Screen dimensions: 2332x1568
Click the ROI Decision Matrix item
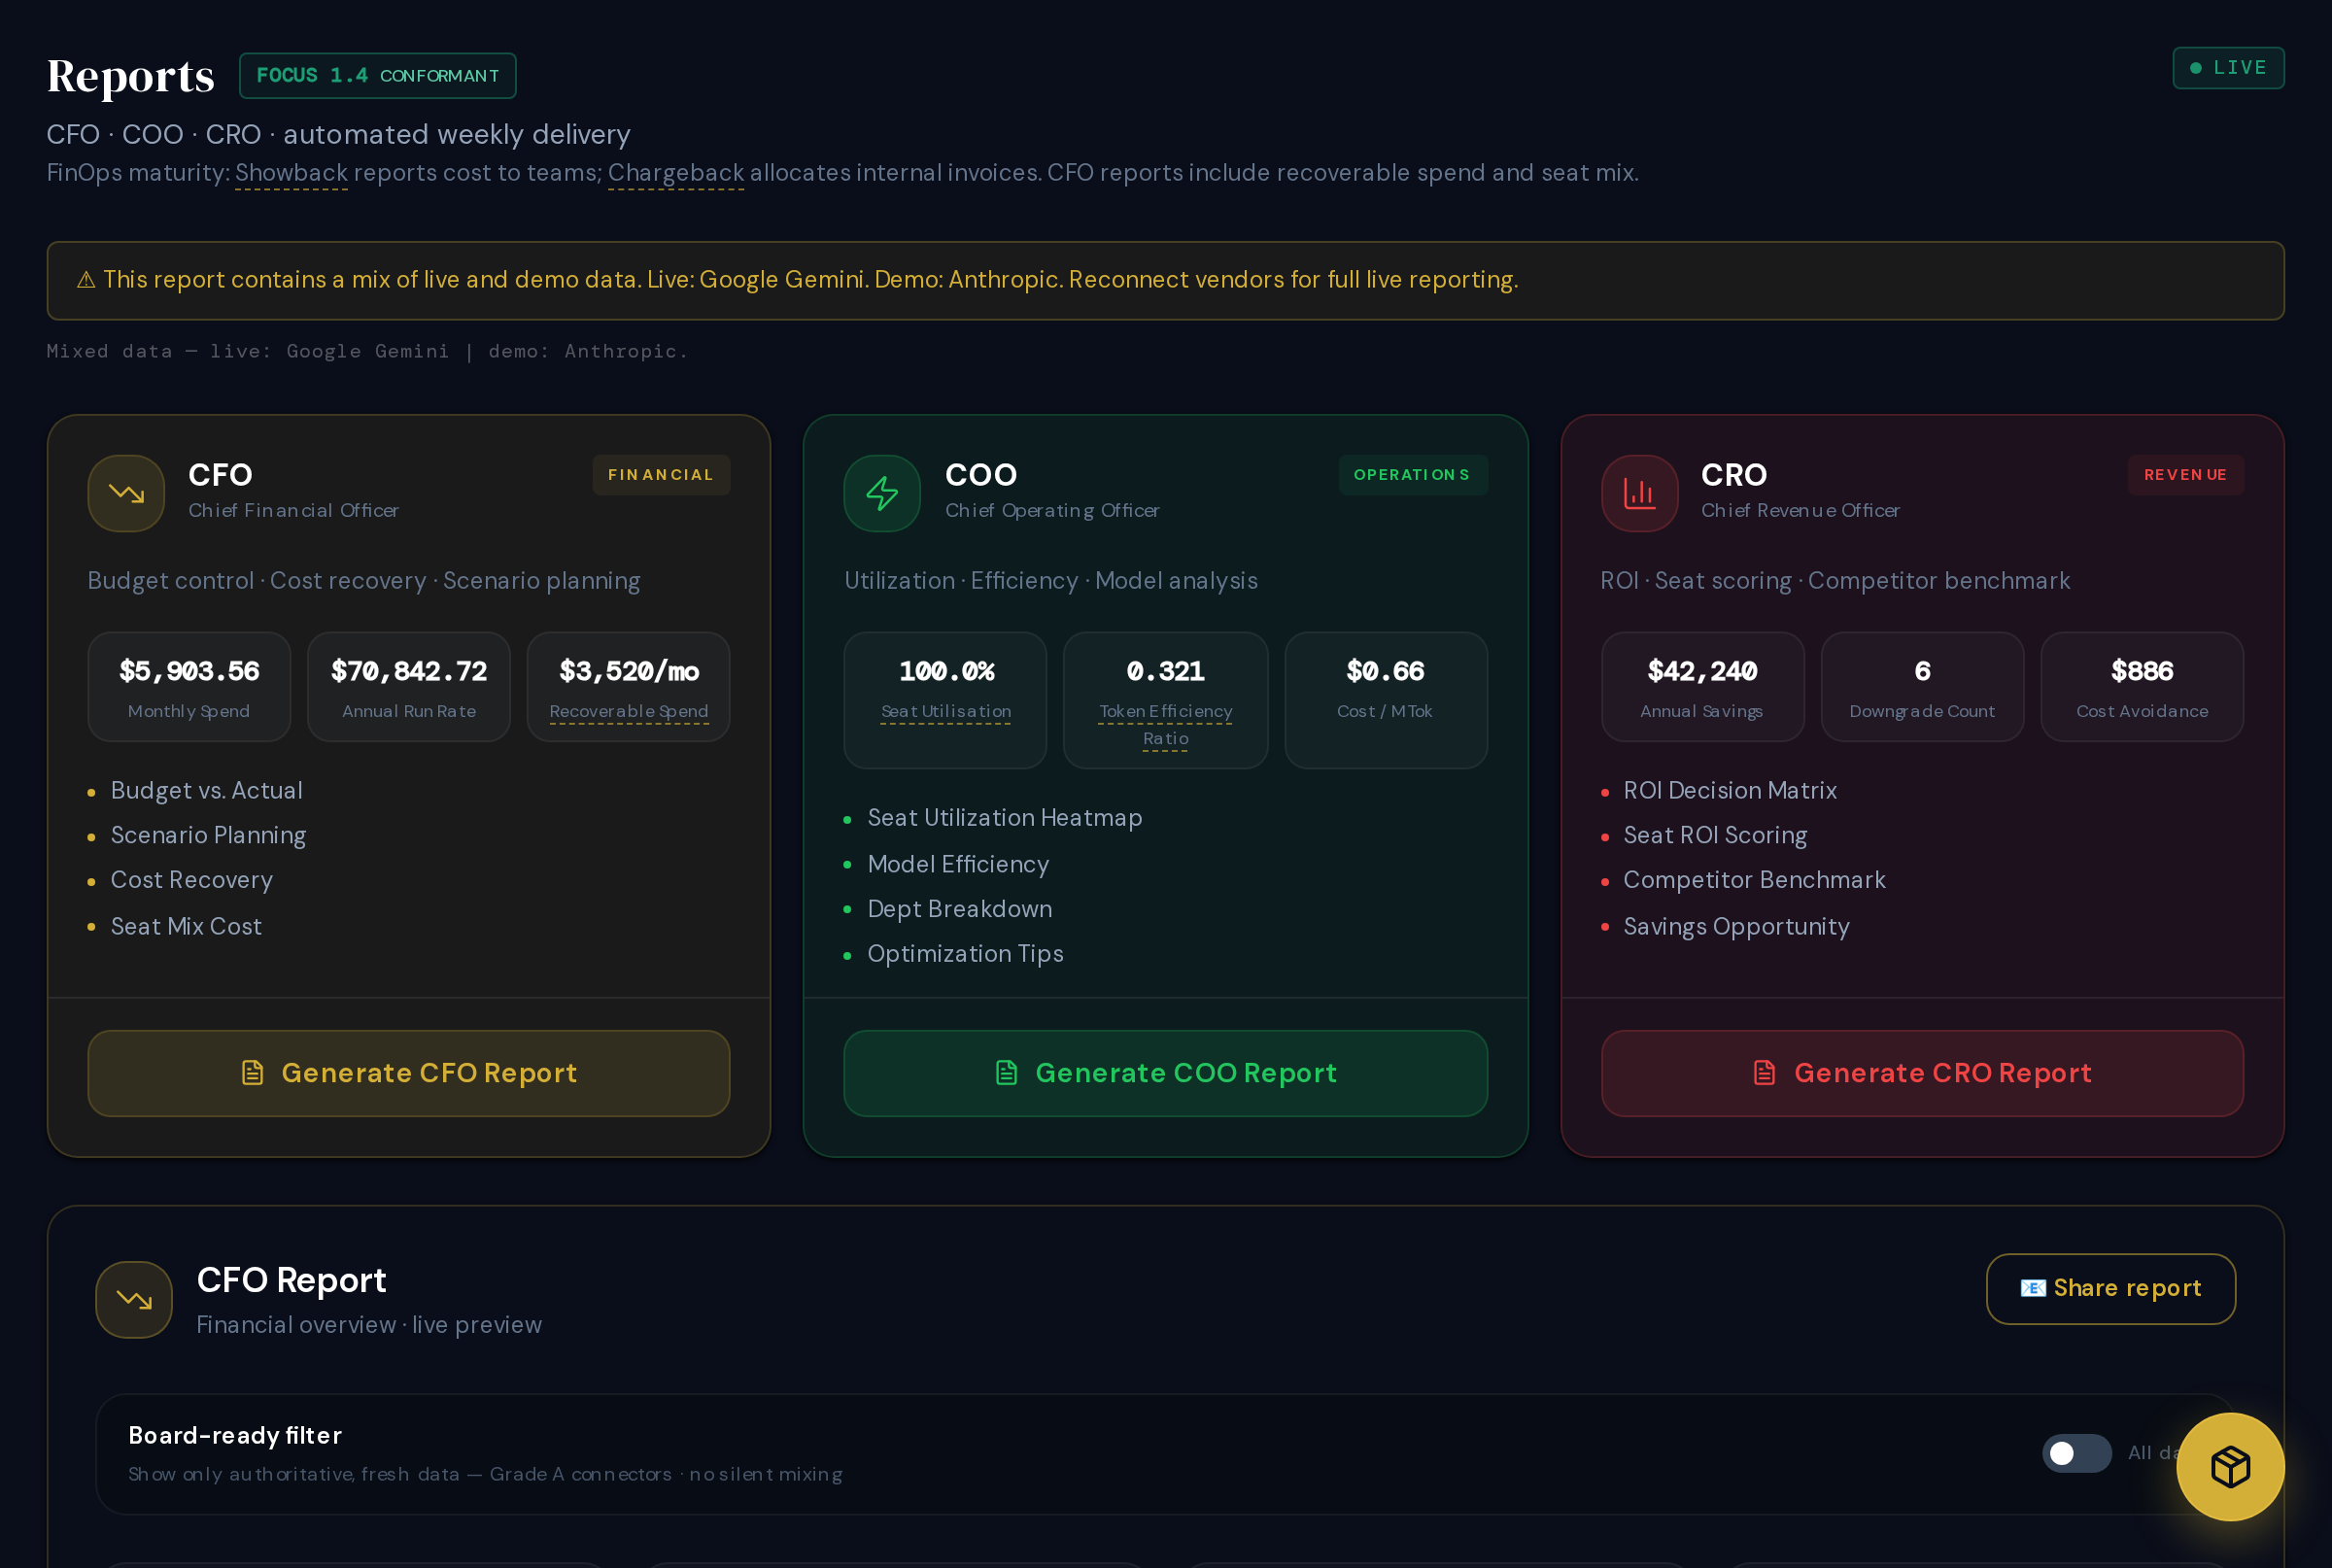click(x=1730, y=790)
